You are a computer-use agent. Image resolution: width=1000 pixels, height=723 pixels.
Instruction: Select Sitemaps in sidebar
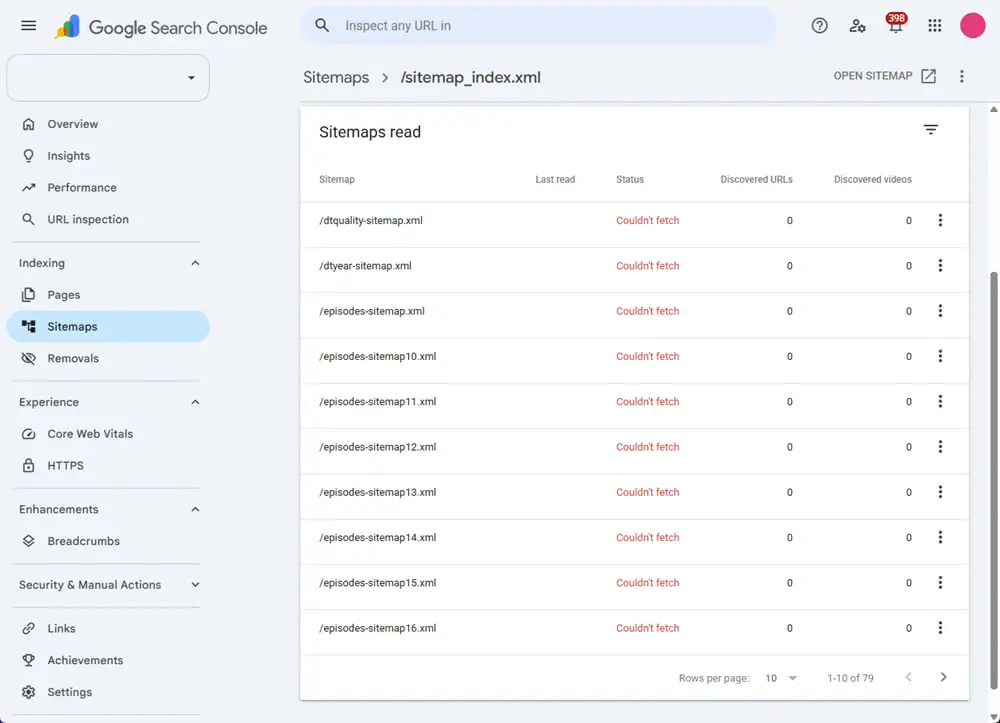(108, 326)
